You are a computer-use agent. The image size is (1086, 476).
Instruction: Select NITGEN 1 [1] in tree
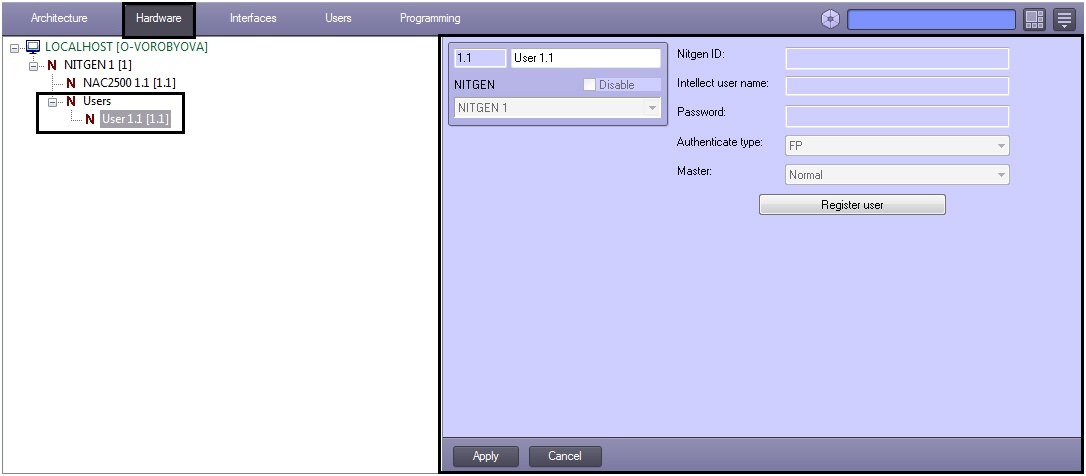click(x=98, y=65)
